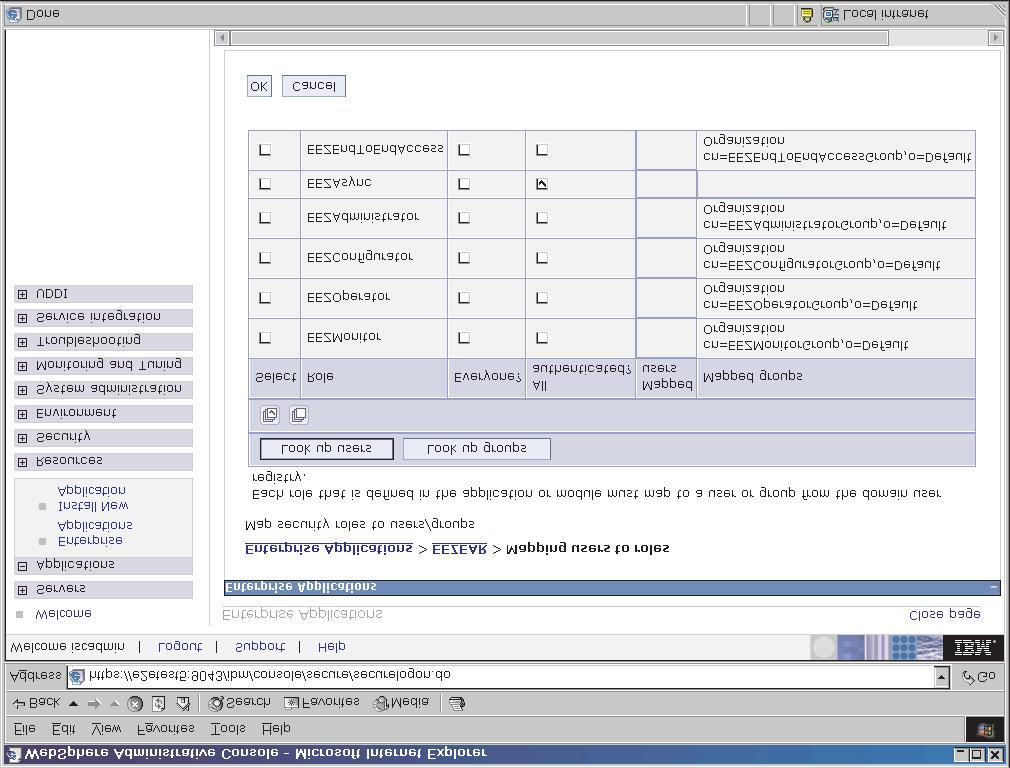This screenshot has width=1010, height=768.
Task: Open the Media toolbar button
Action: pyautogui.click(x=401, y=703)
